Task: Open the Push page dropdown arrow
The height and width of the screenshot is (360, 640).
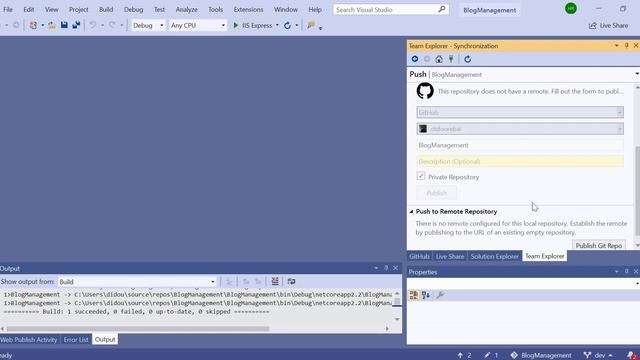Action: [x=637, y=74]
